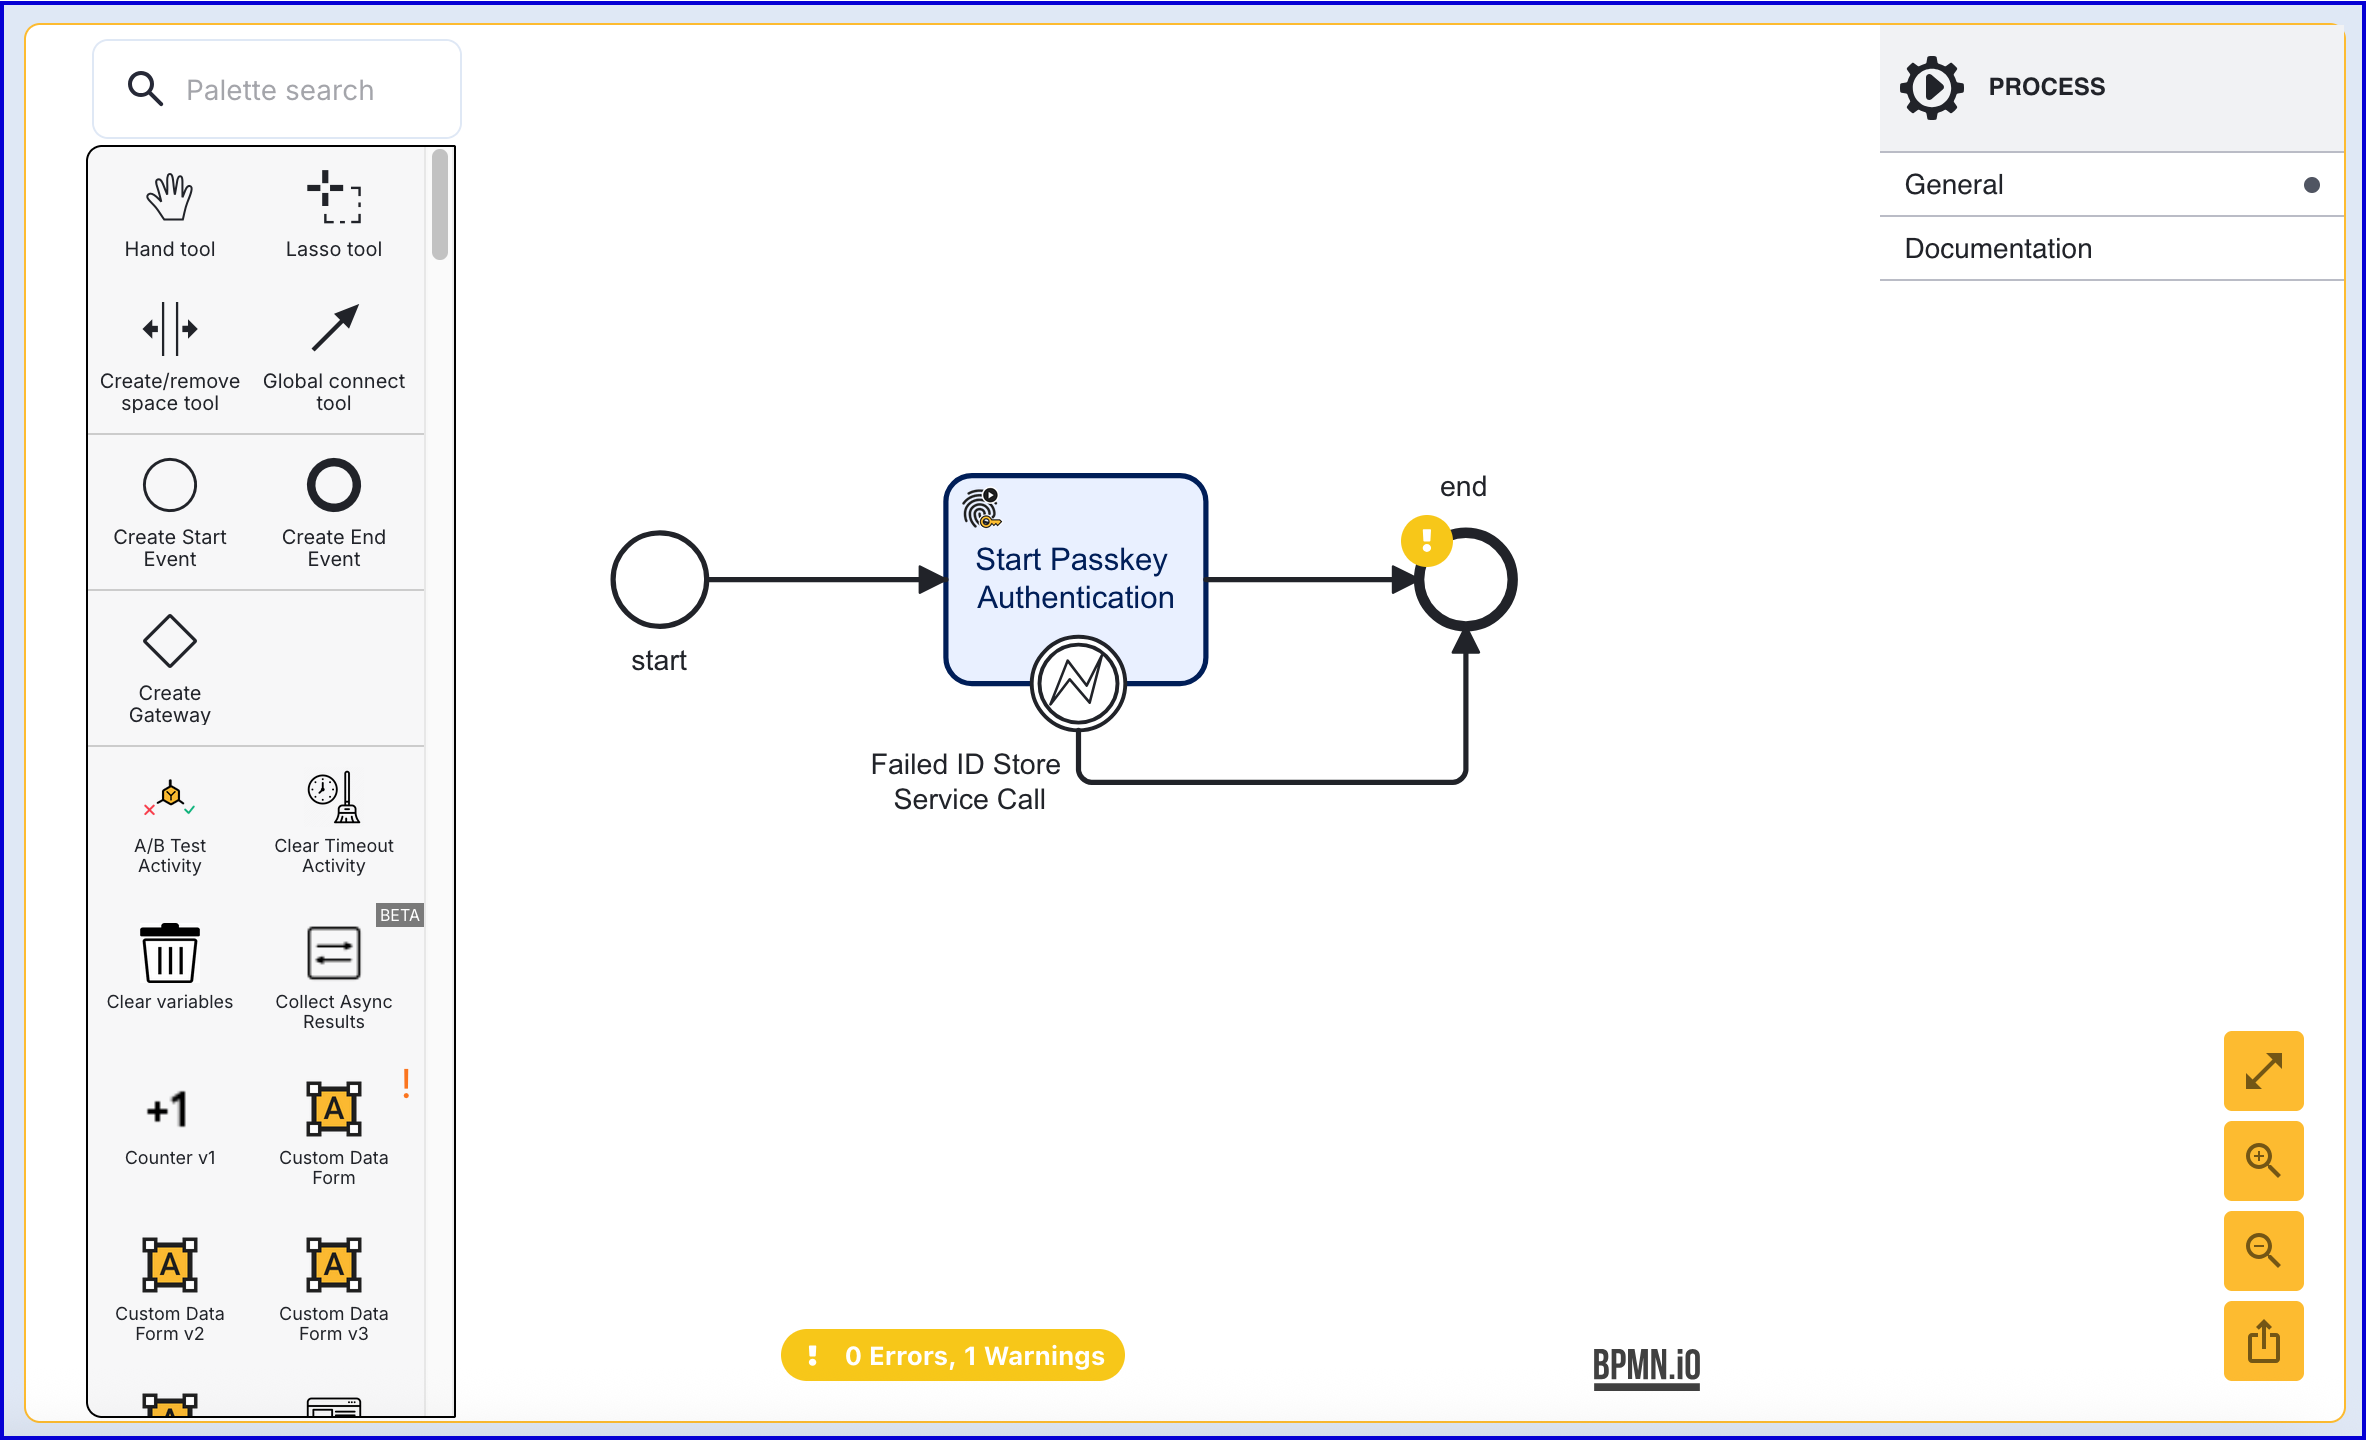Image resolution: width=2366 pixels, height=1440 pixels.
Task: Select the Hand tool
Action: pos(169,214)
